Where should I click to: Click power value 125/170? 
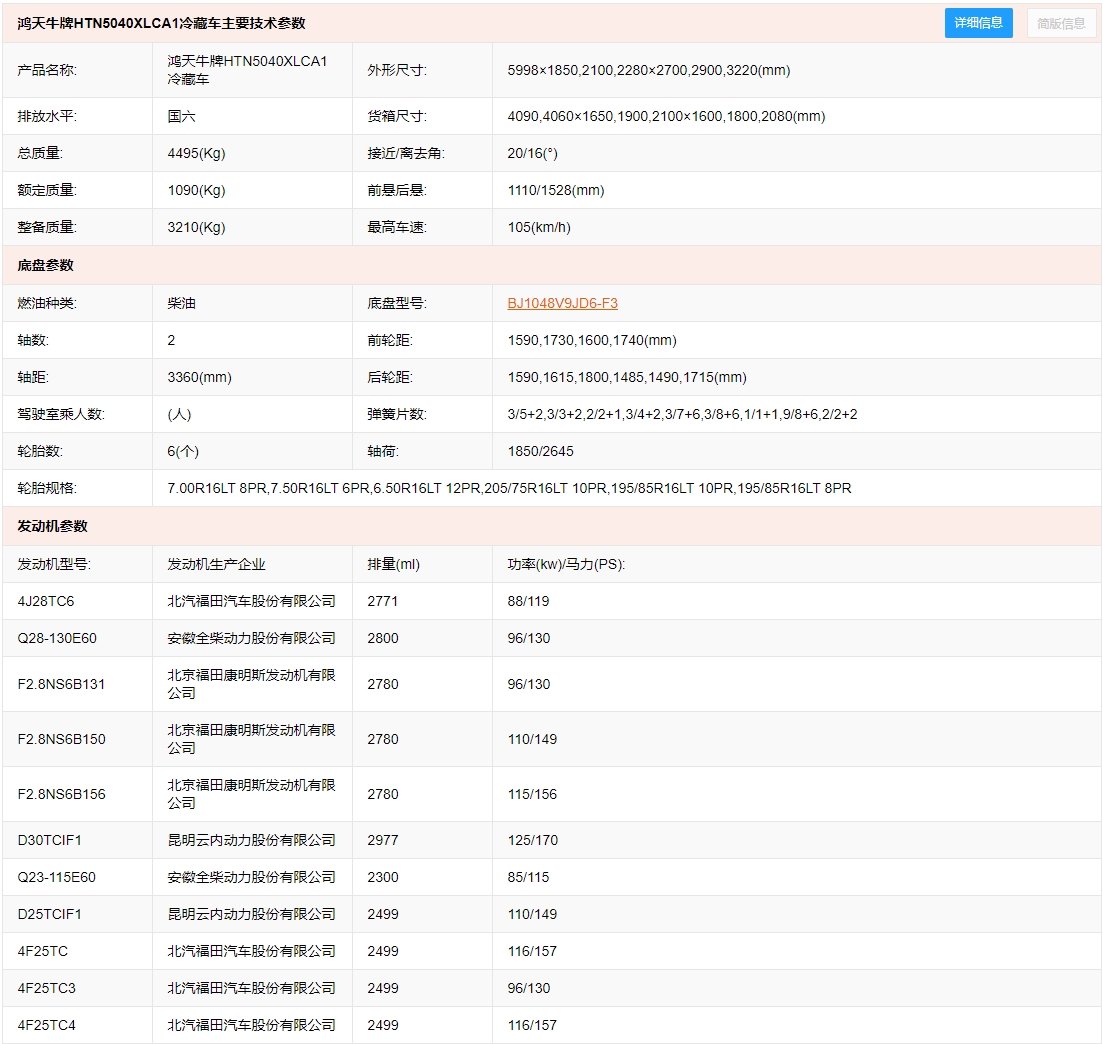coord(533,840)
